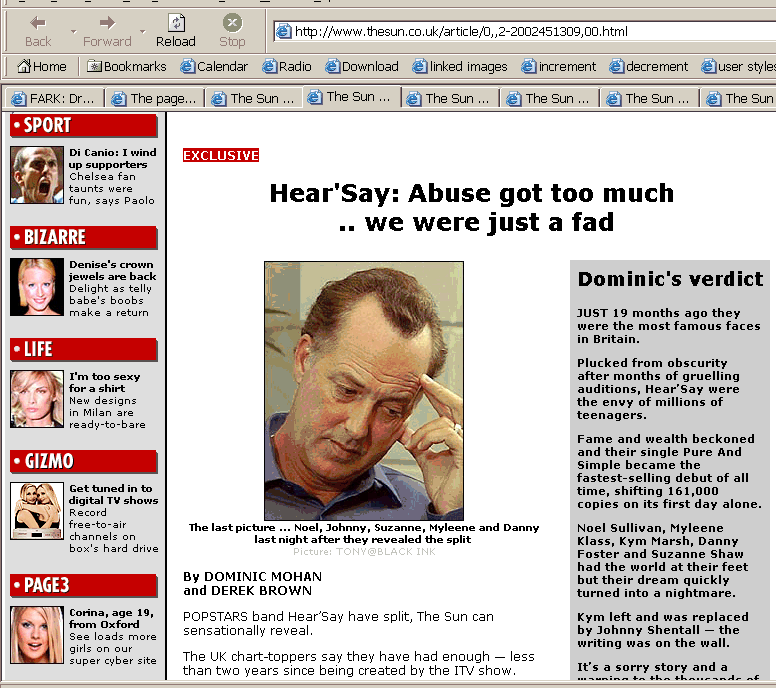Open the user styles bookmark

(738, 66)
